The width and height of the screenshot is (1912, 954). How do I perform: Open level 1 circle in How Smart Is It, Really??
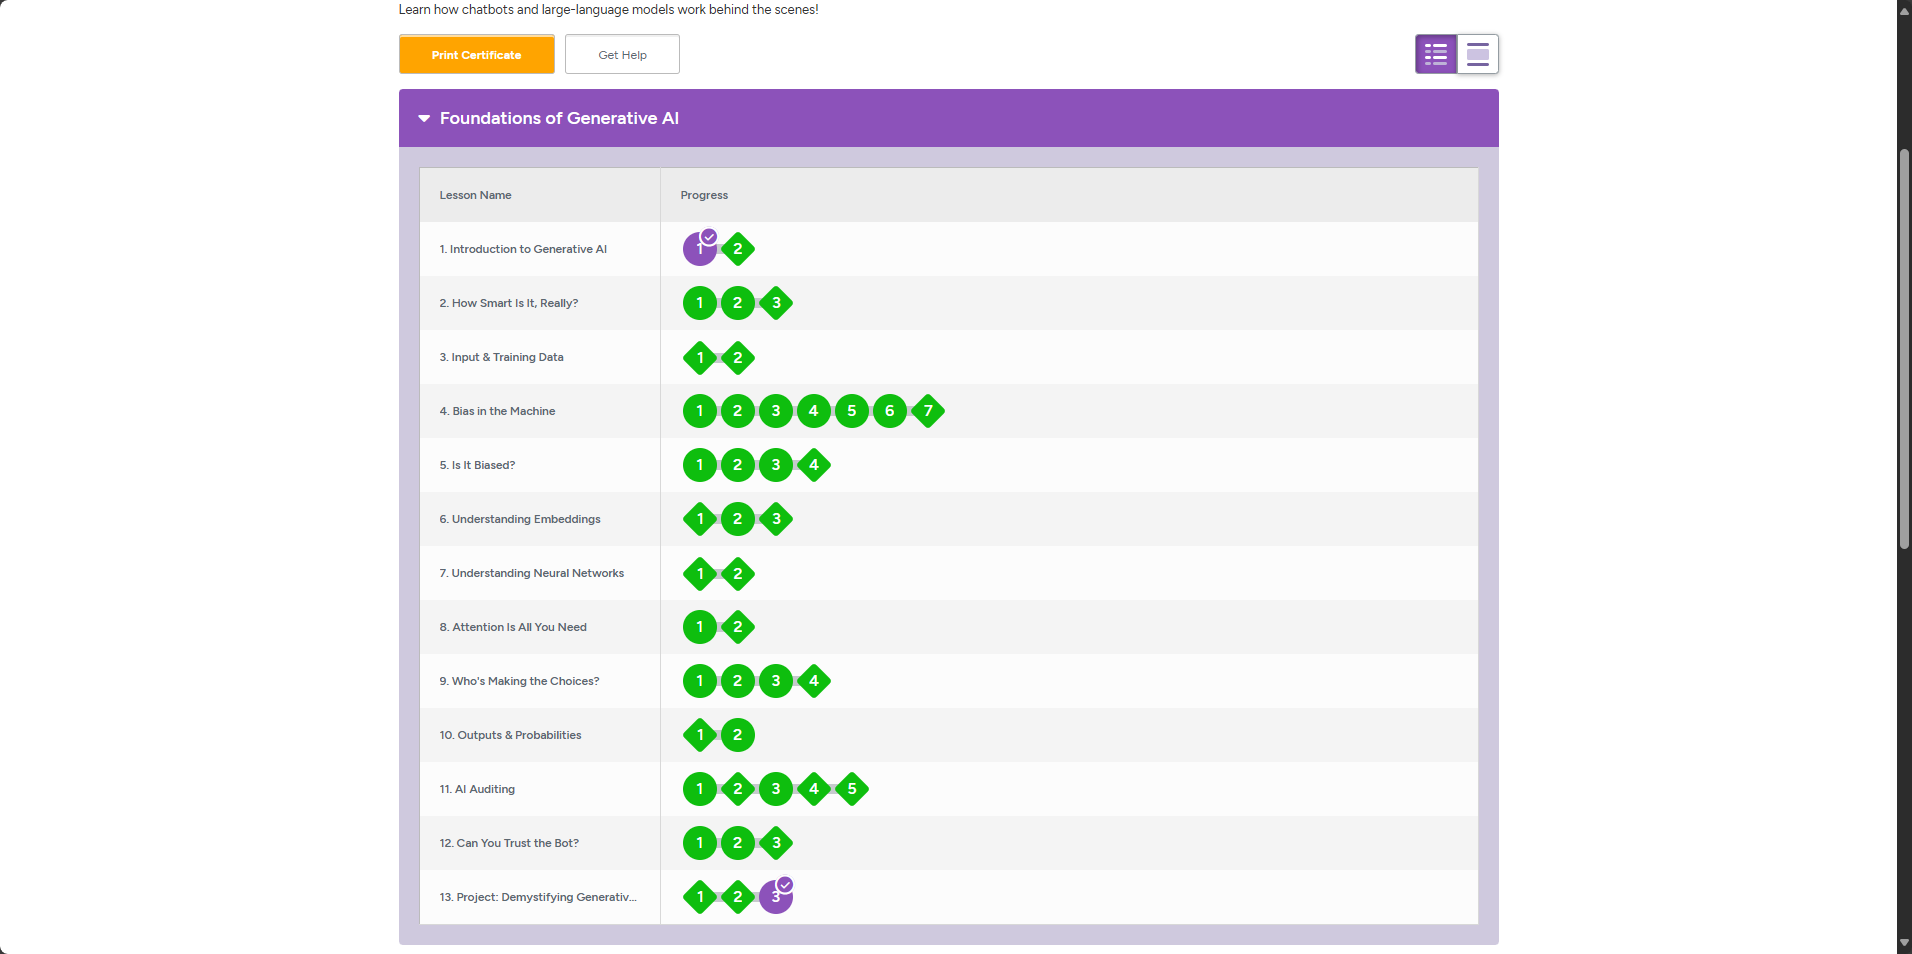pyautogui.click(x=700, y=303)
